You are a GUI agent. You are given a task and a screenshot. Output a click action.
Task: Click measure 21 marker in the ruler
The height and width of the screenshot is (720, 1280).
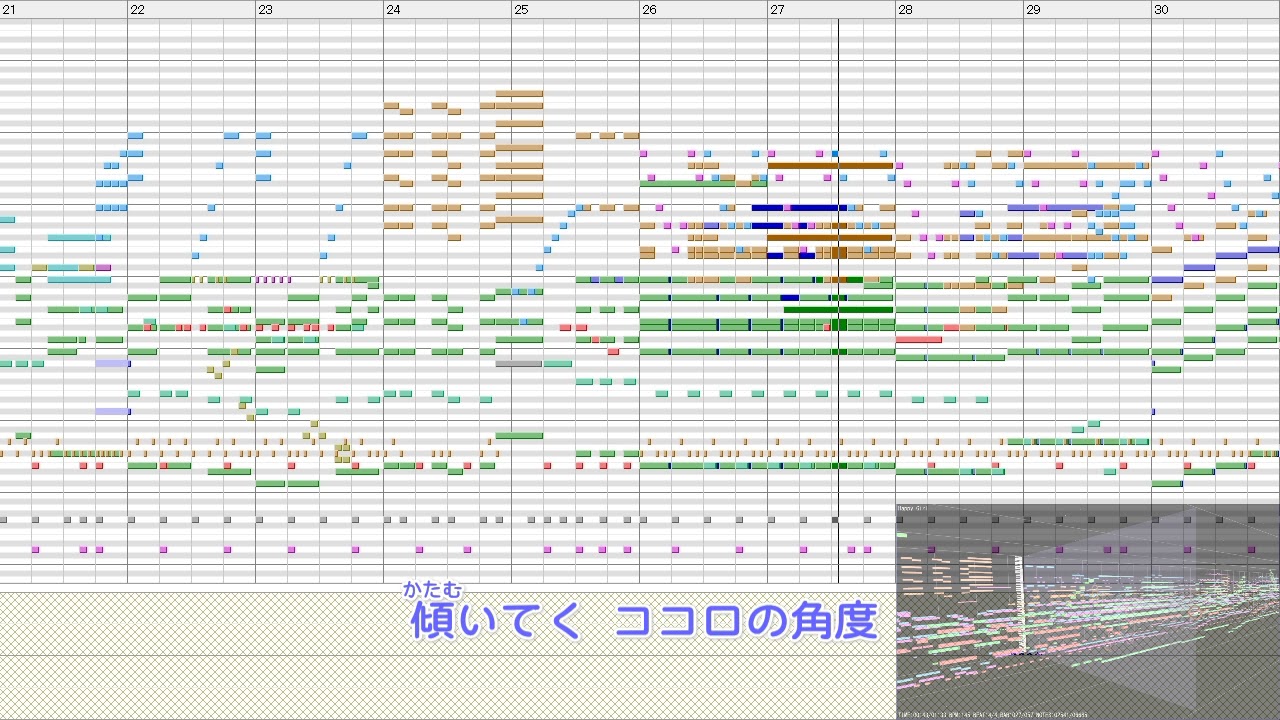(x=9, y=9)
